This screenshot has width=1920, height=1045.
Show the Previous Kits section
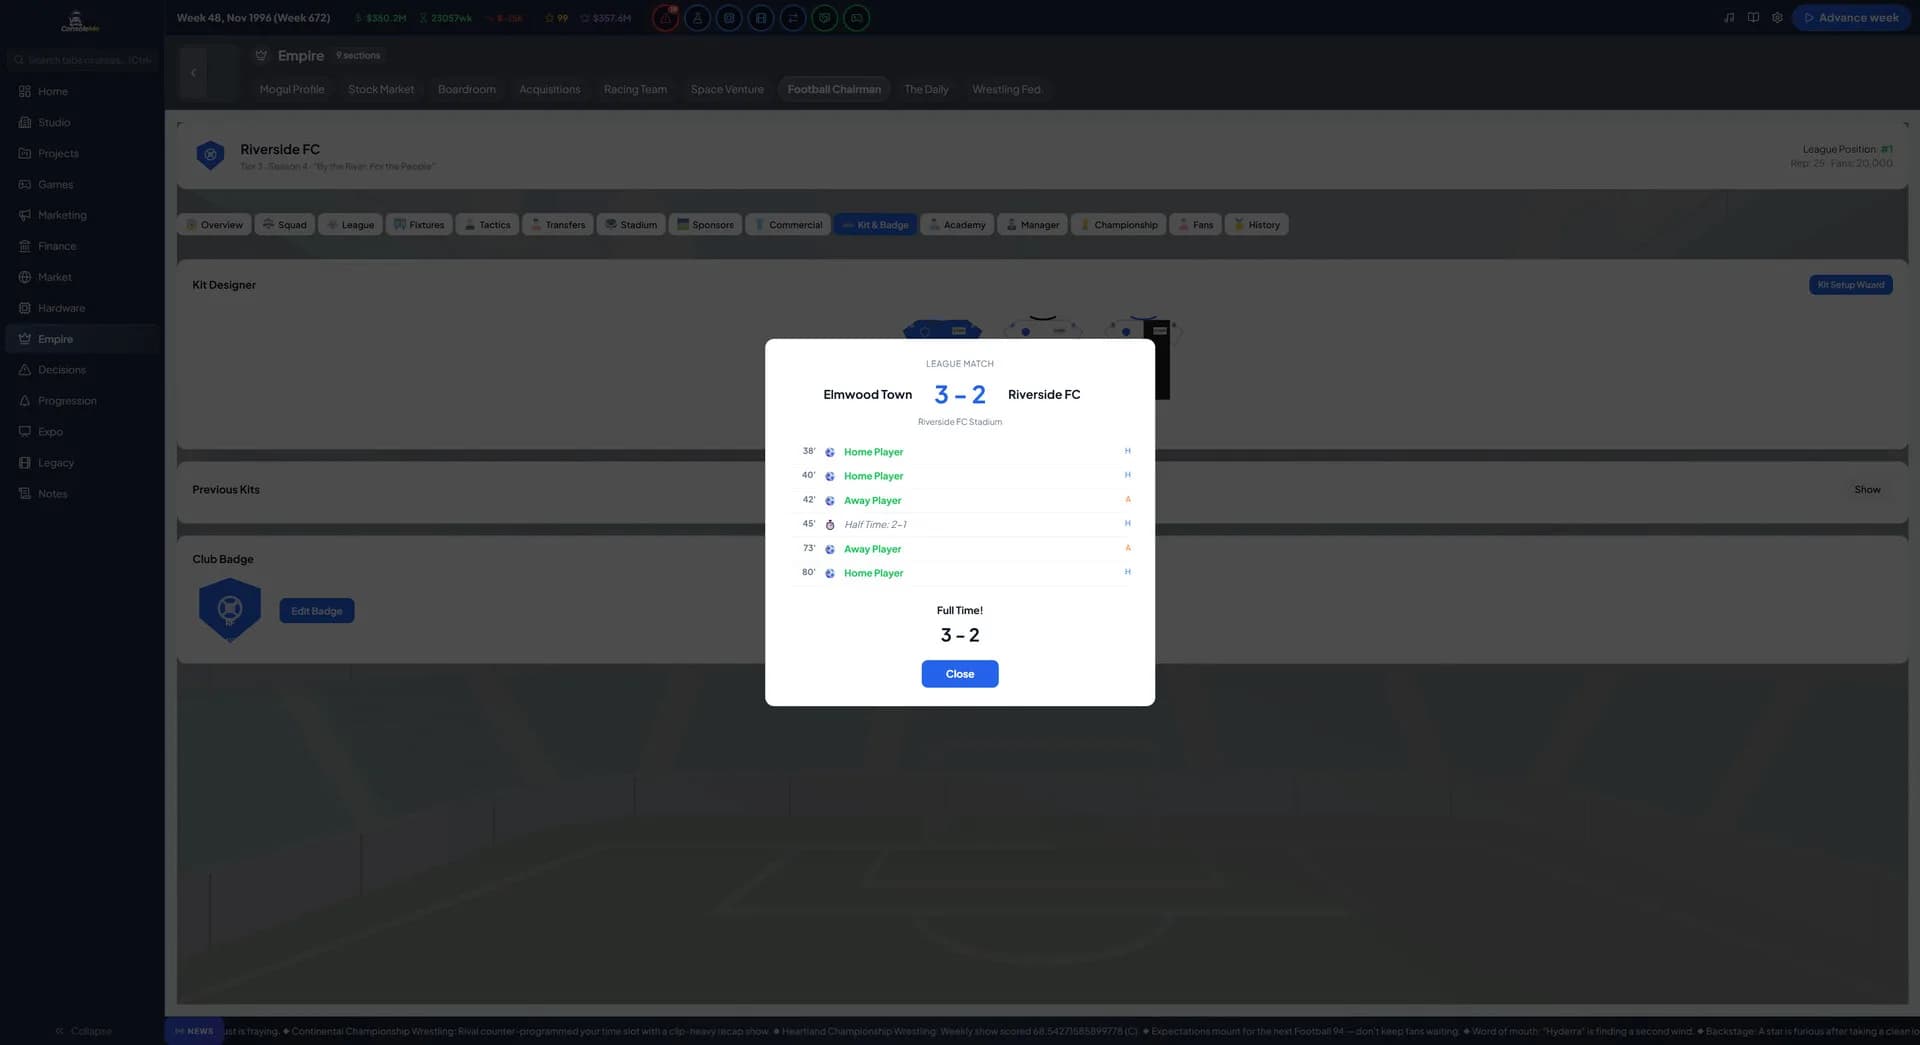point(1867,490)
